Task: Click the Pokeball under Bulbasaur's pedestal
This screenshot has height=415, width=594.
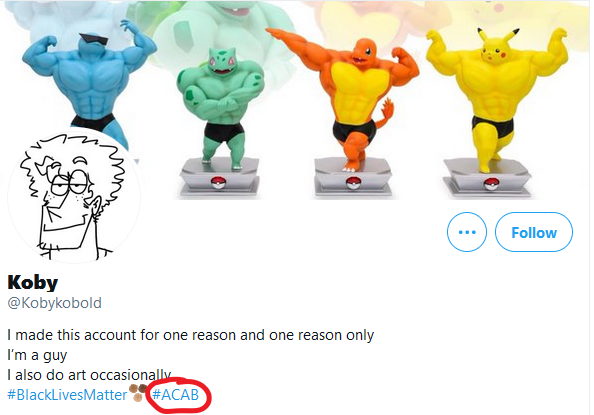Action: point(218,182)
